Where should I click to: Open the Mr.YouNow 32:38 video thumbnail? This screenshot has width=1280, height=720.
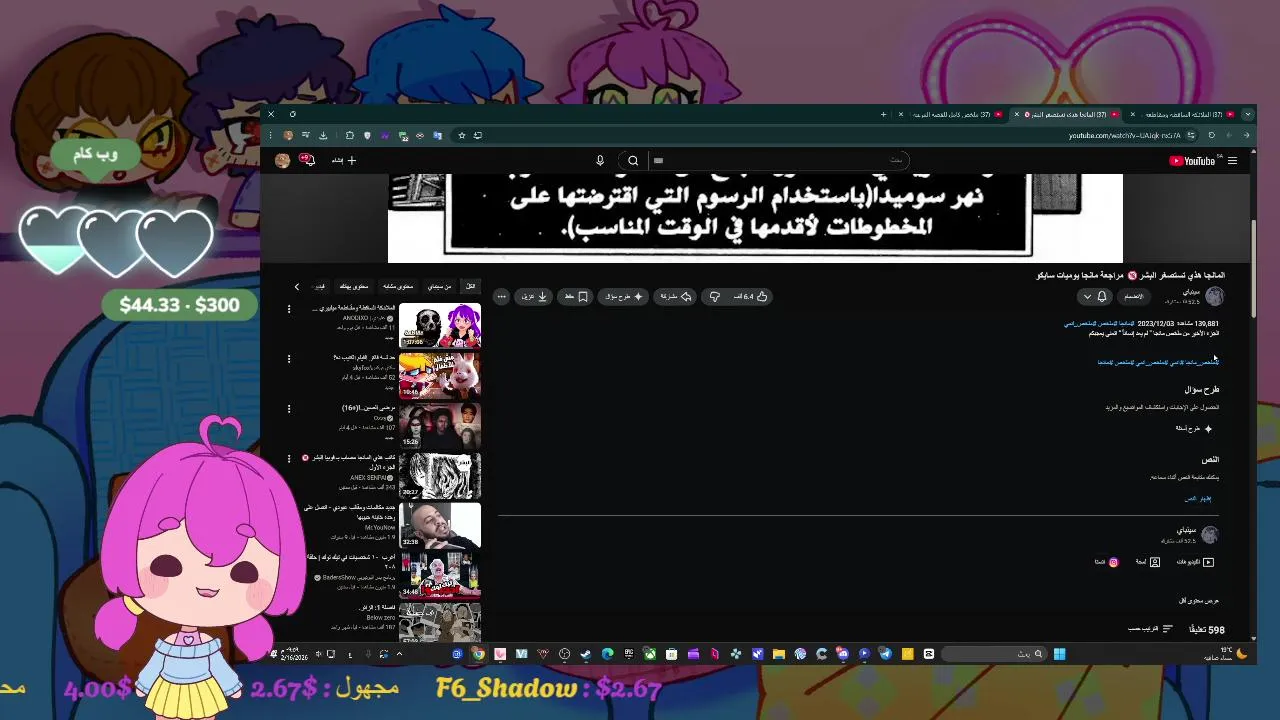440,525
